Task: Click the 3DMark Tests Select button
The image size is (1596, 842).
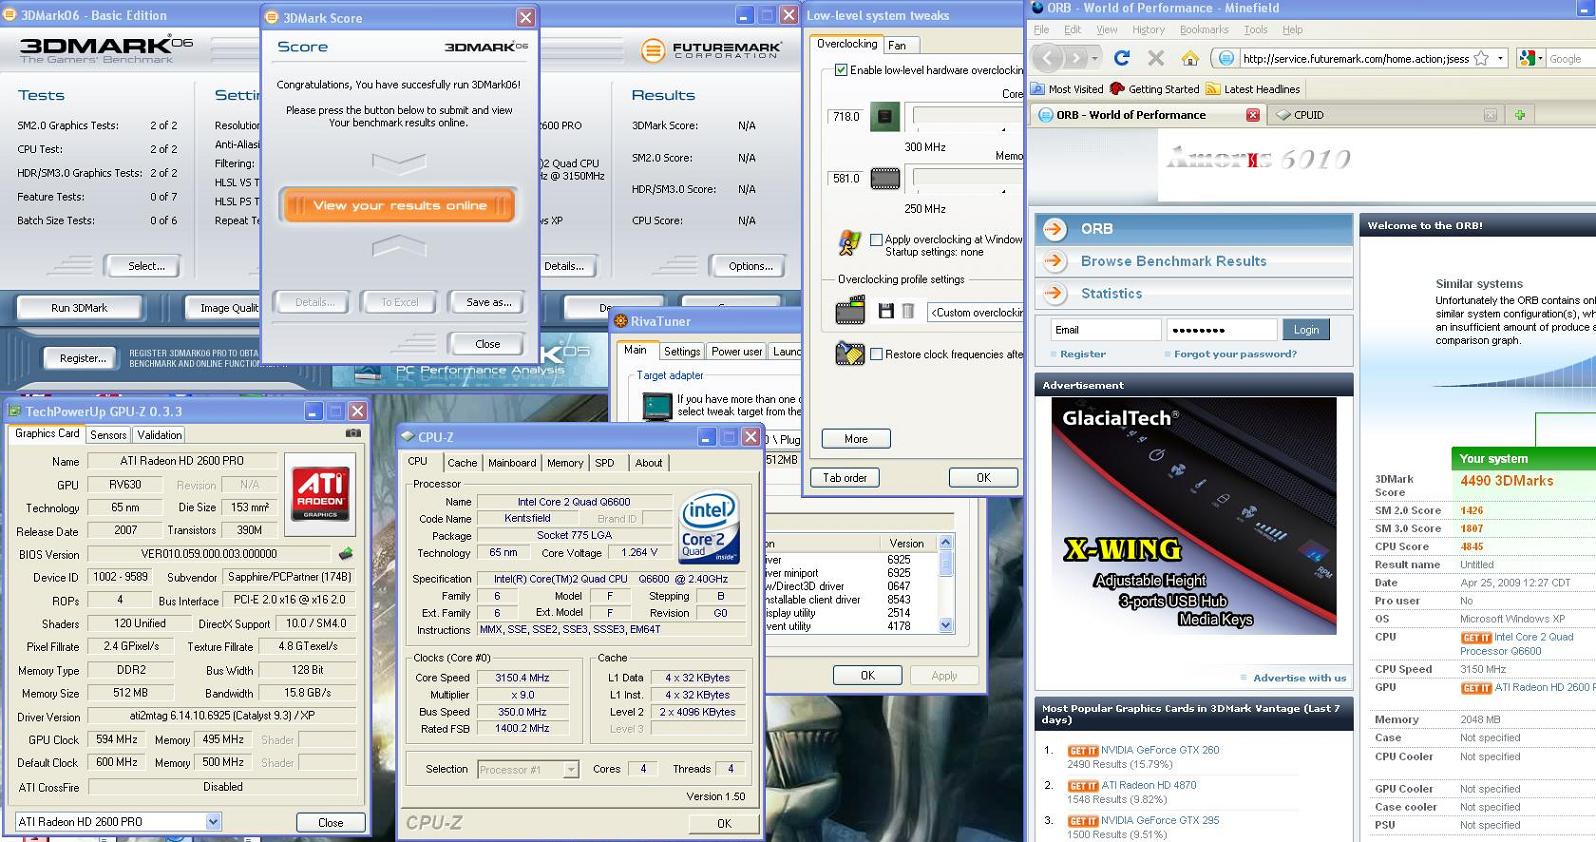Action: (146, 266)
